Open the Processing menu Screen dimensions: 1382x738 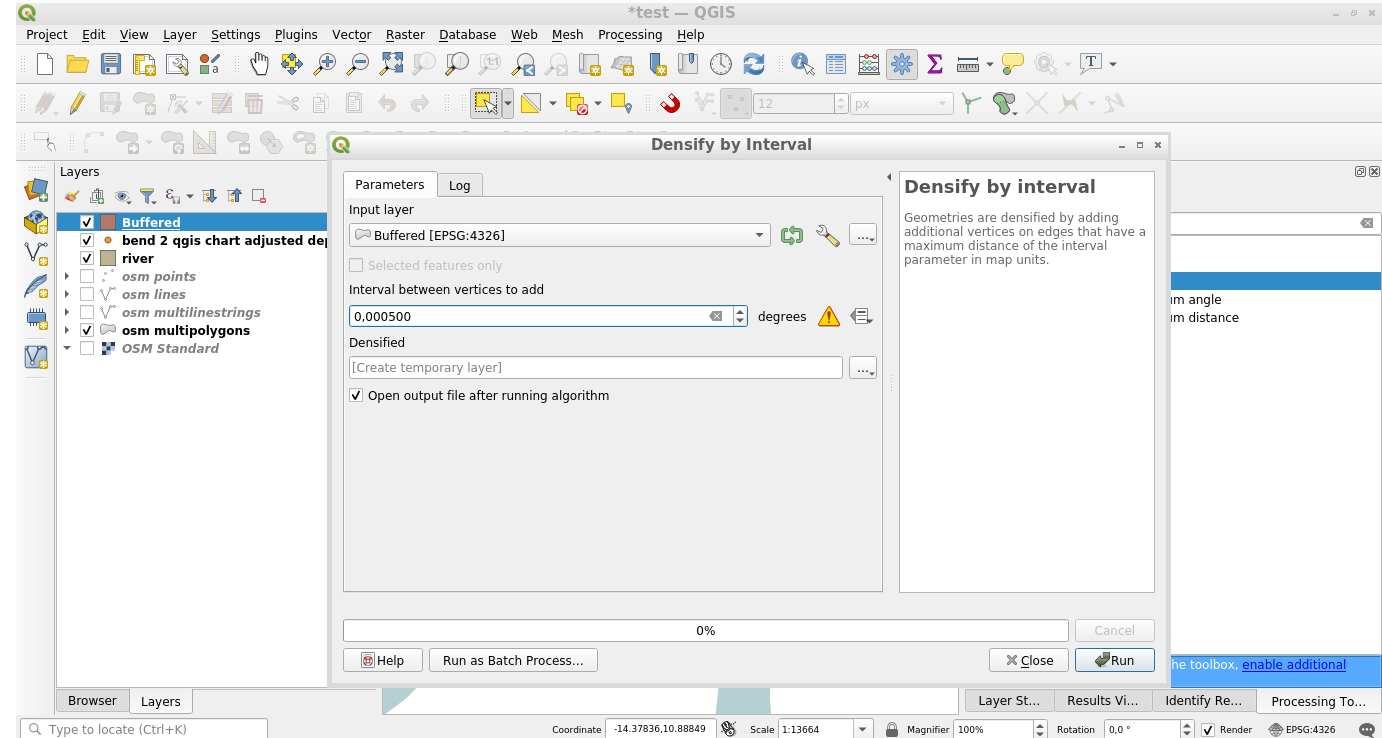630,34
